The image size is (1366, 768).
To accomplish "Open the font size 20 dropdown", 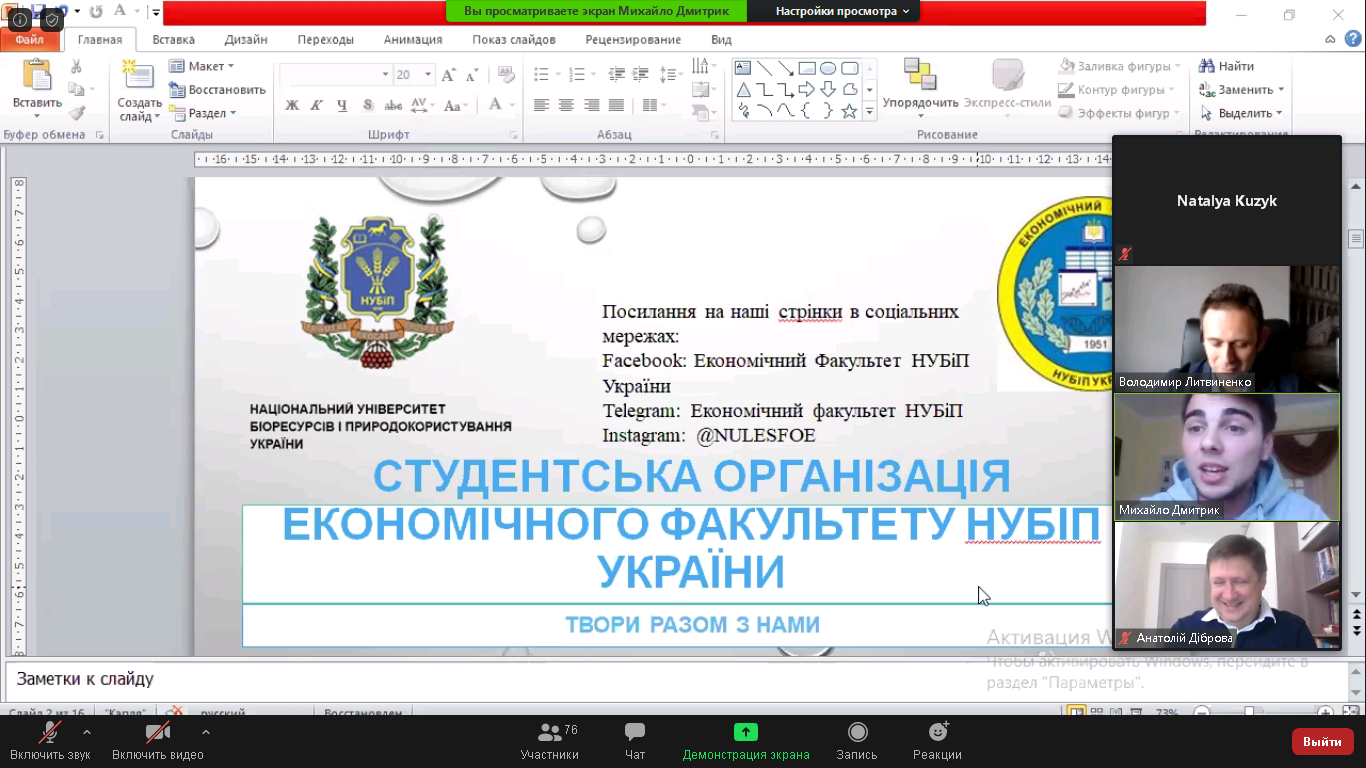I will pyautogui.click(x=428, y=75).
